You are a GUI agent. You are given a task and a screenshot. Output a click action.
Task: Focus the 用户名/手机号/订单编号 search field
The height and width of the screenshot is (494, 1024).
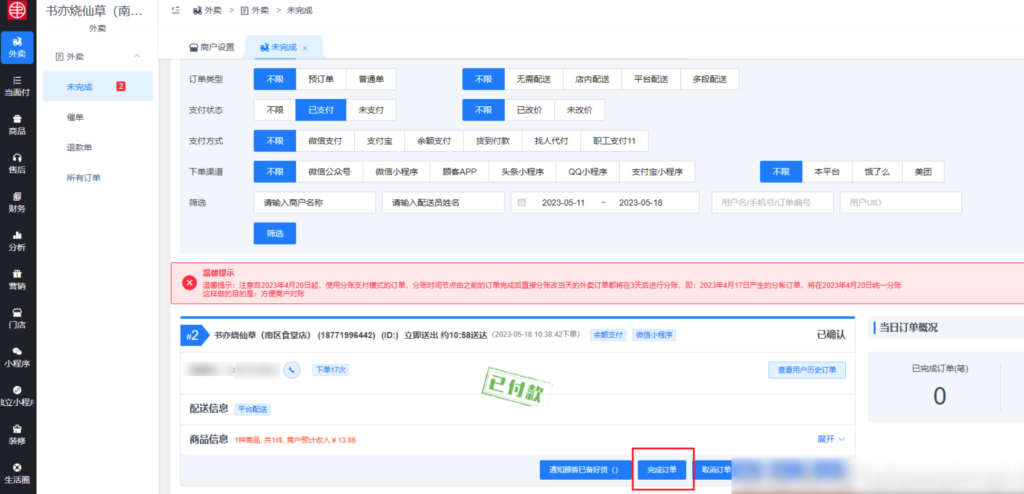[772, 203]
